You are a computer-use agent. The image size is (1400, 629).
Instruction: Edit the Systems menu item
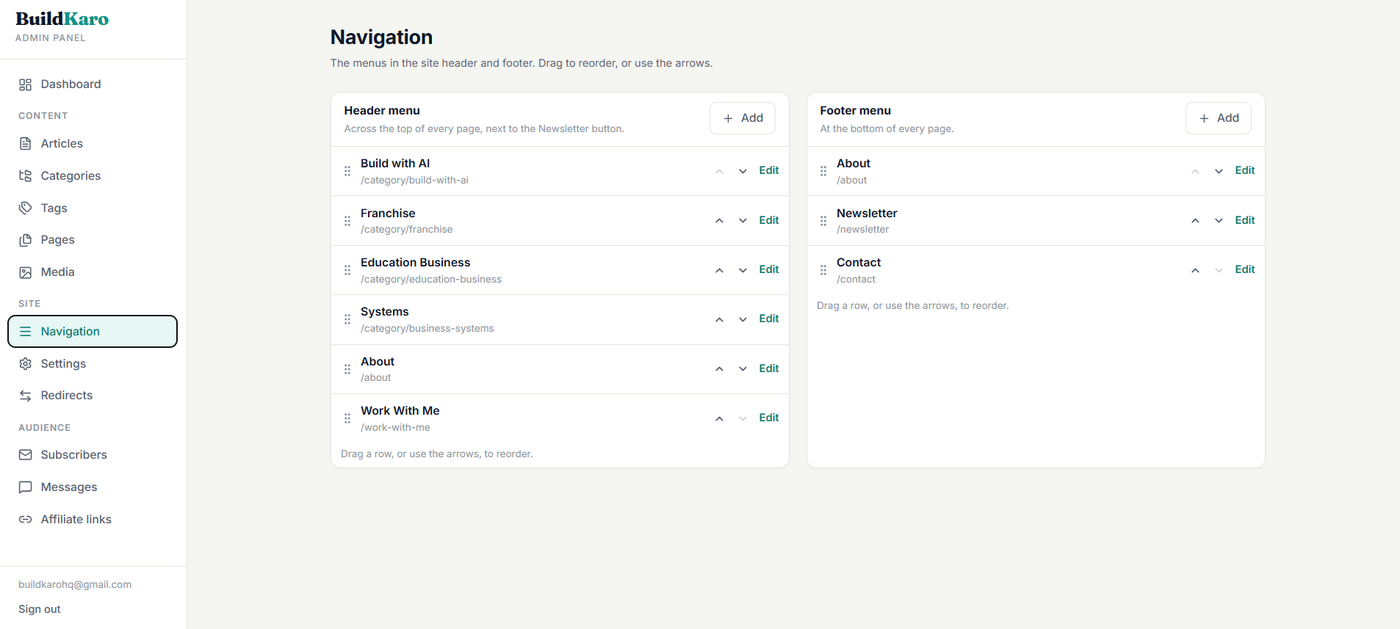tap(768, 319)
